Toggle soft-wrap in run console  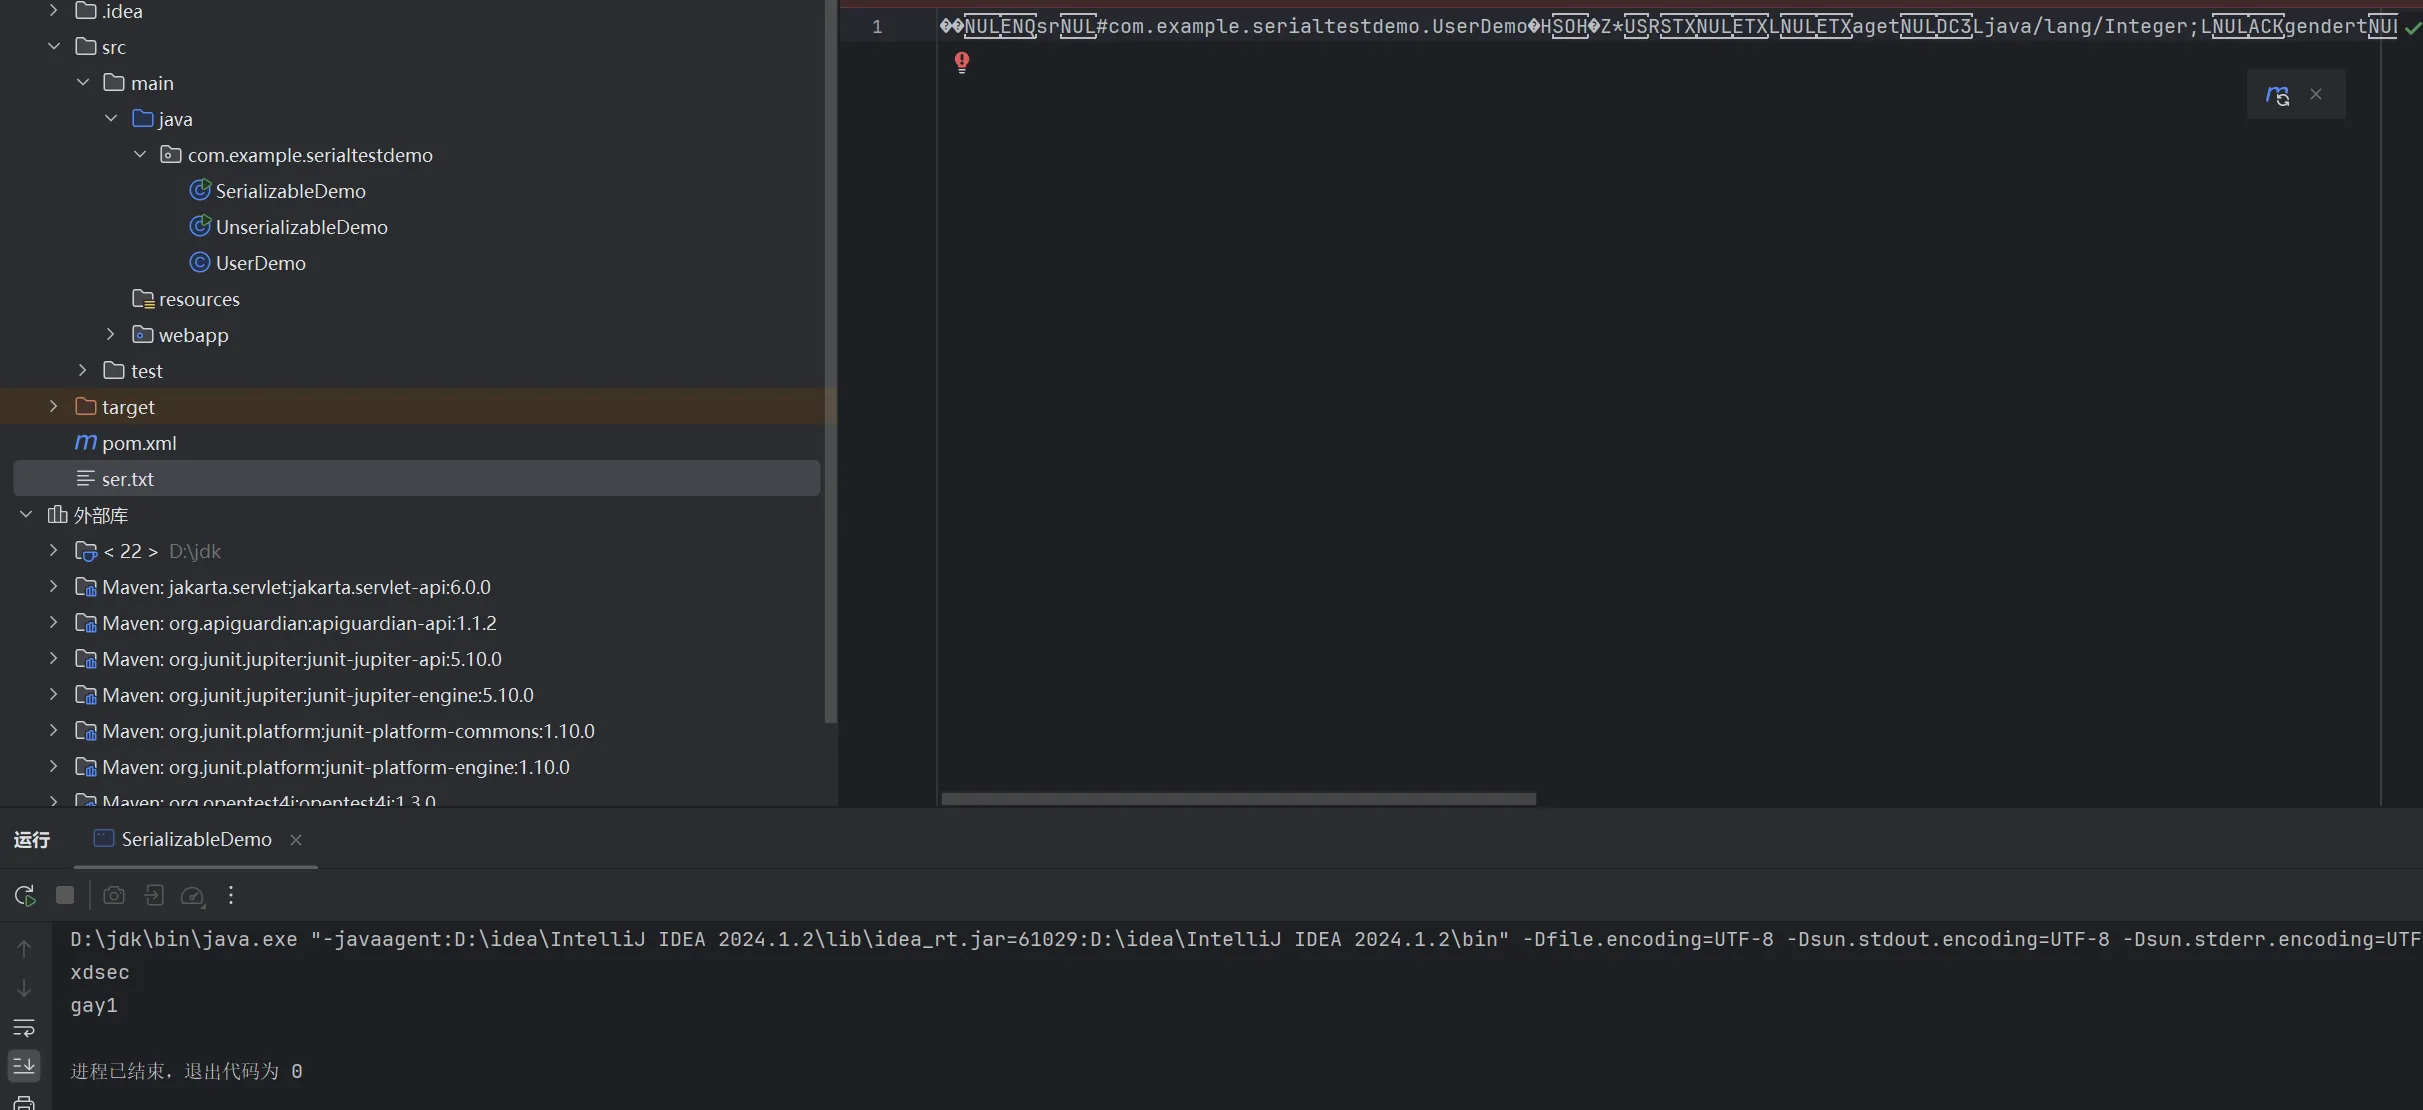24,1028
